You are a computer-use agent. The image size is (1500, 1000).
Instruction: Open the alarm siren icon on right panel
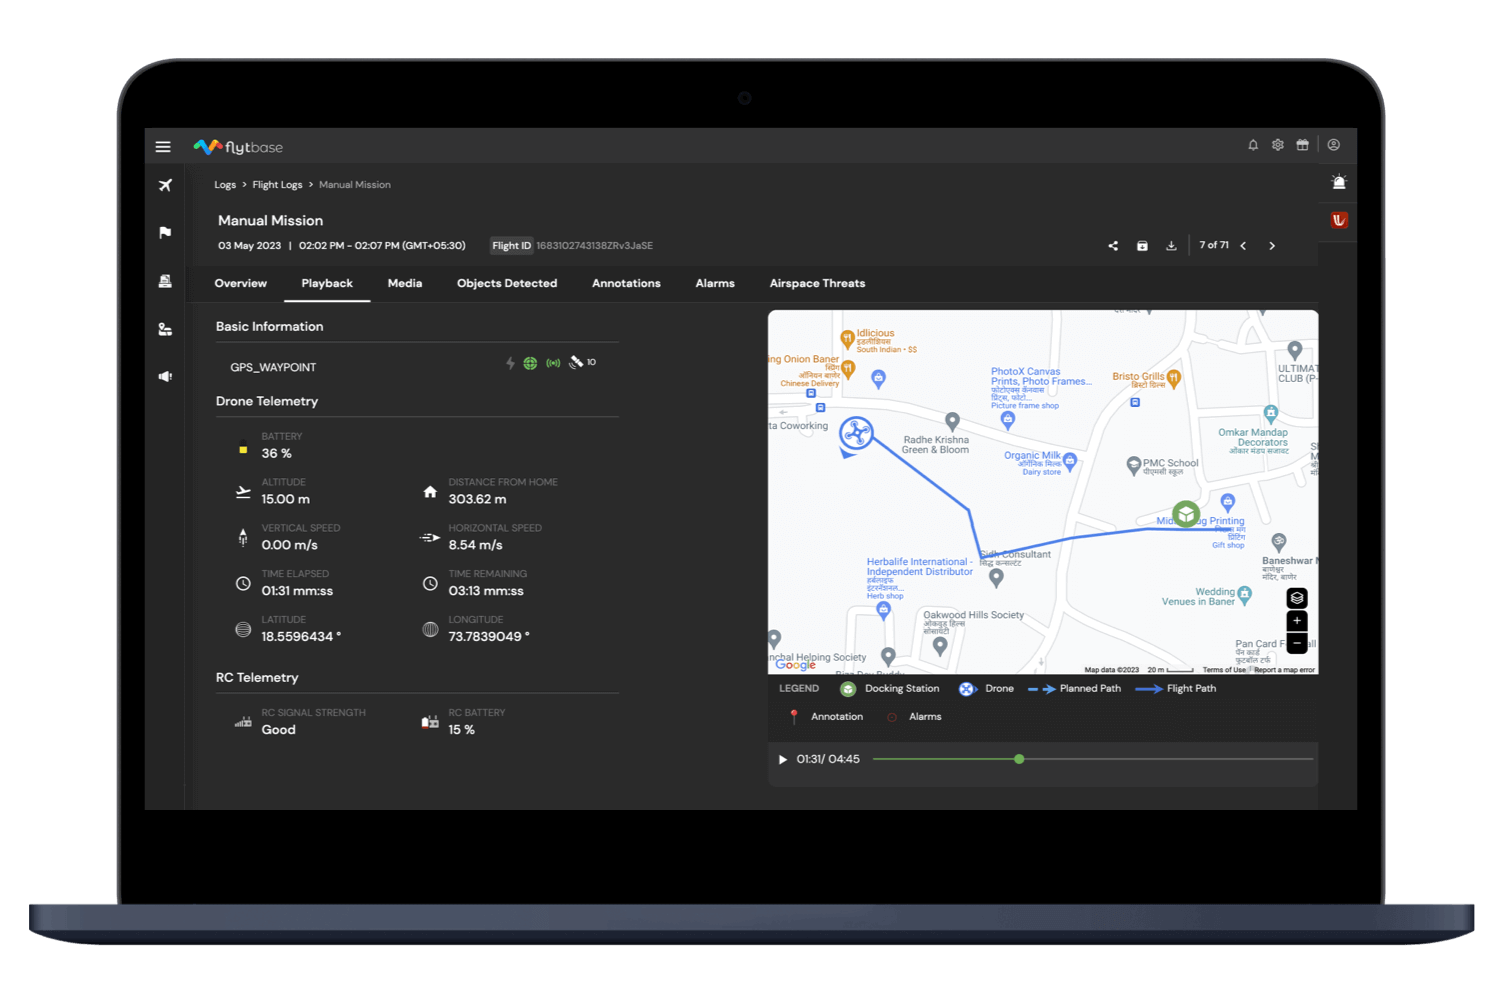pyautogui.click(x=1339, y=182)
